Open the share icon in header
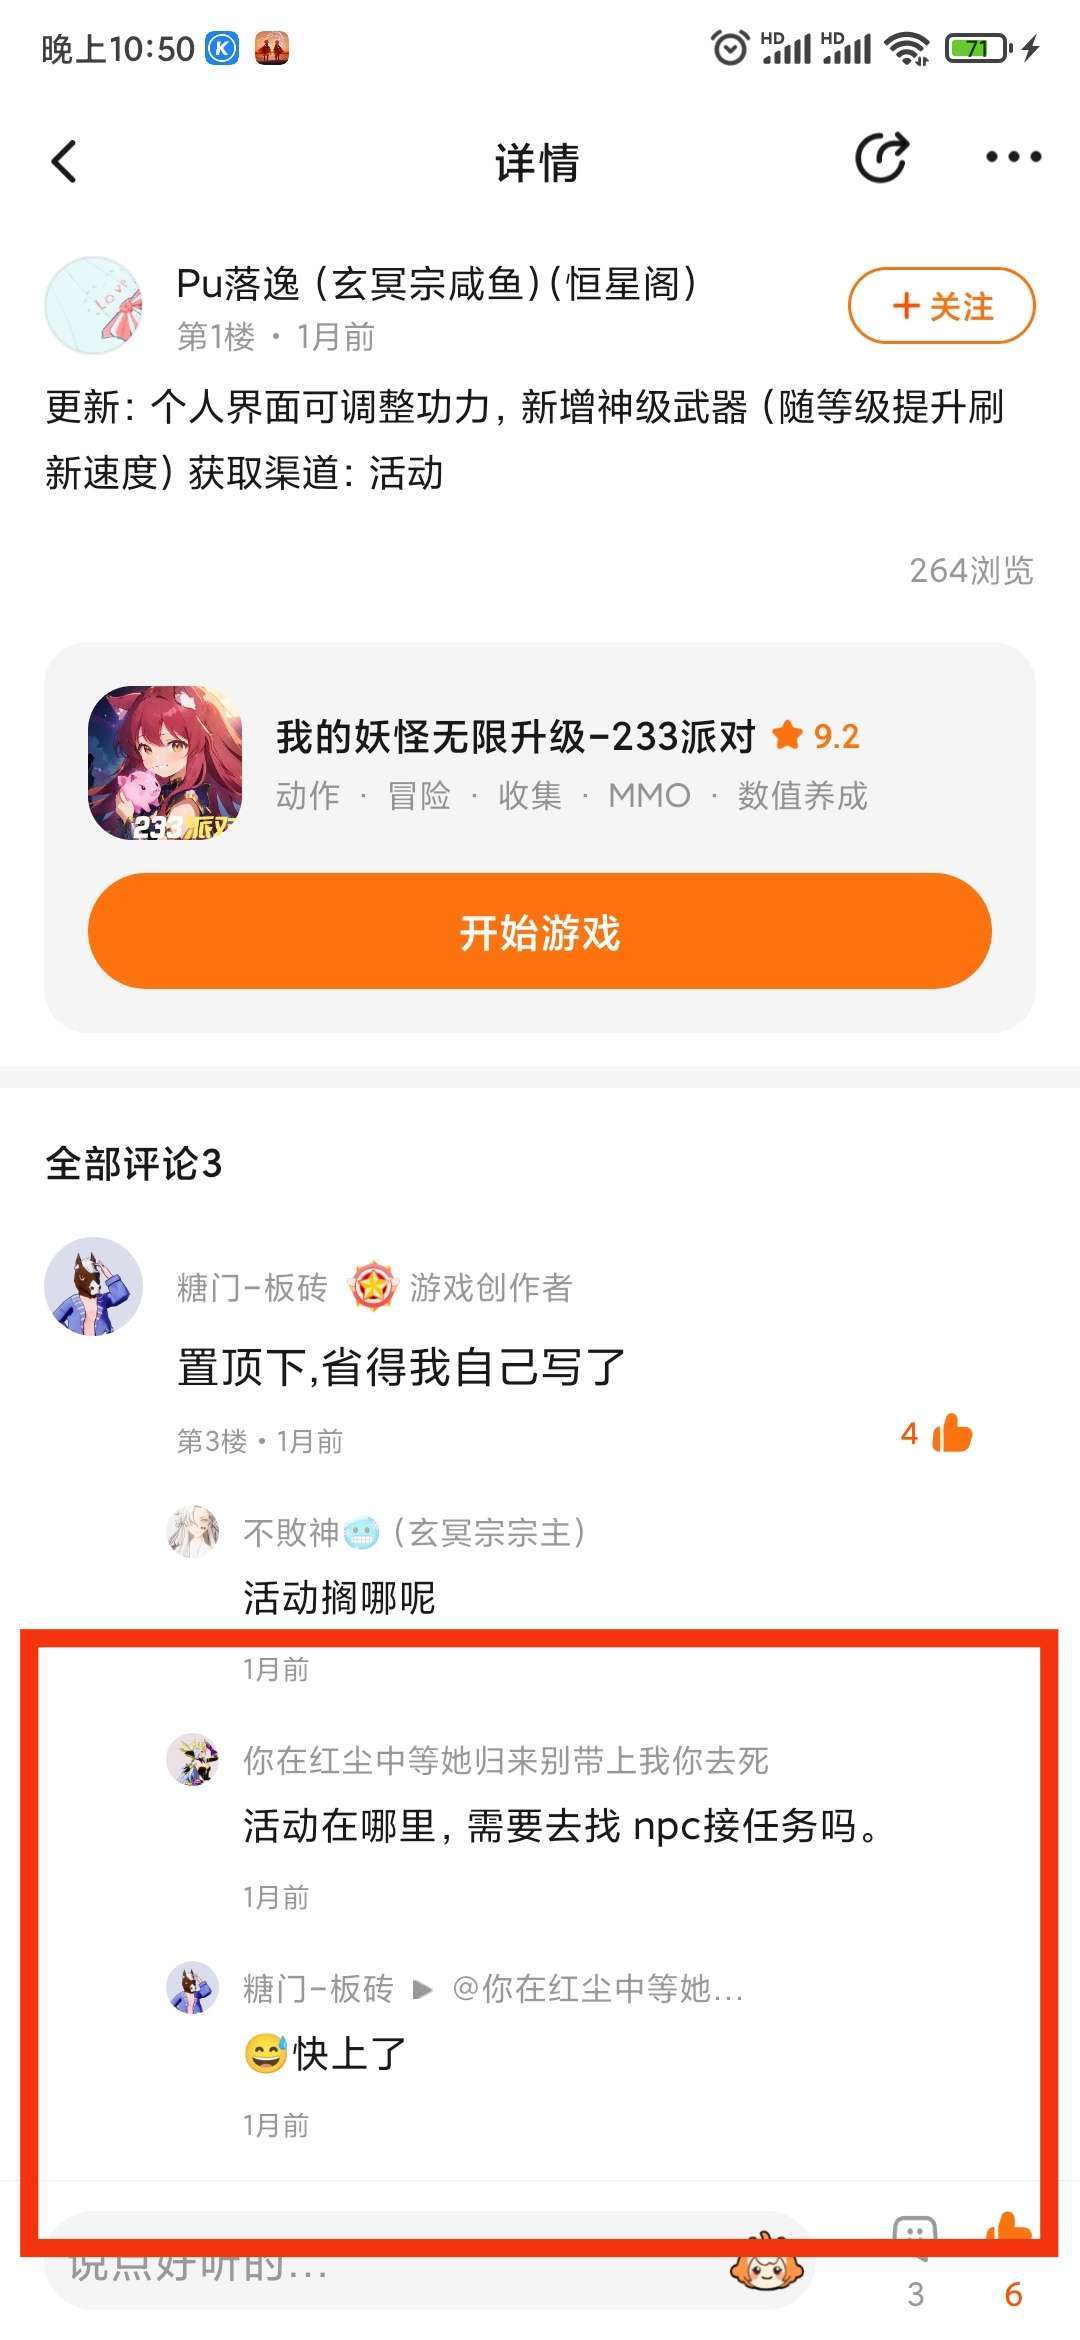The width and height of the screenshot is (1080, 2340). click(x=882, y=158)
